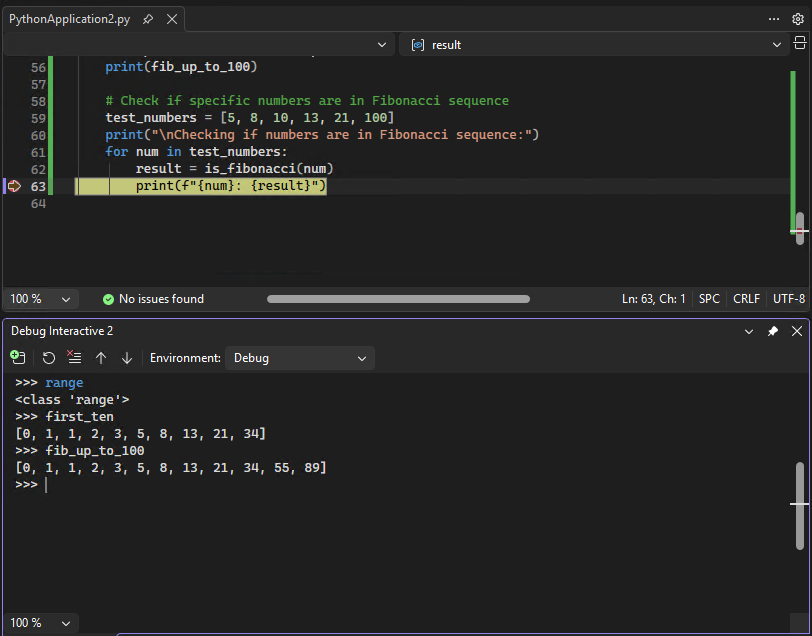Viewport: 812px width, 636px height.
Task: Close the PythonApplication2.py tab
Action: click(x=172, y=20)
